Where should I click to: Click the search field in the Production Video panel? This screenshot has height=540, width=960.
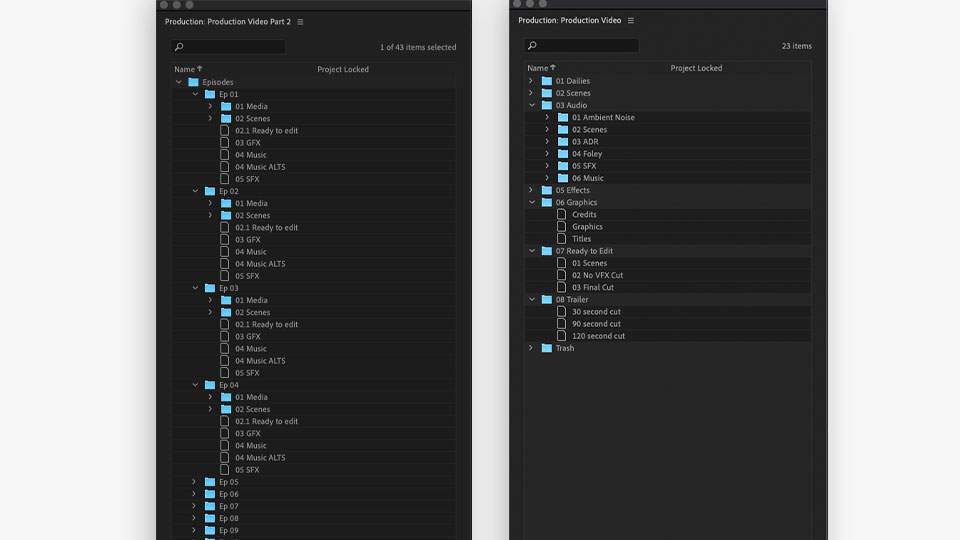coord(582,45)
